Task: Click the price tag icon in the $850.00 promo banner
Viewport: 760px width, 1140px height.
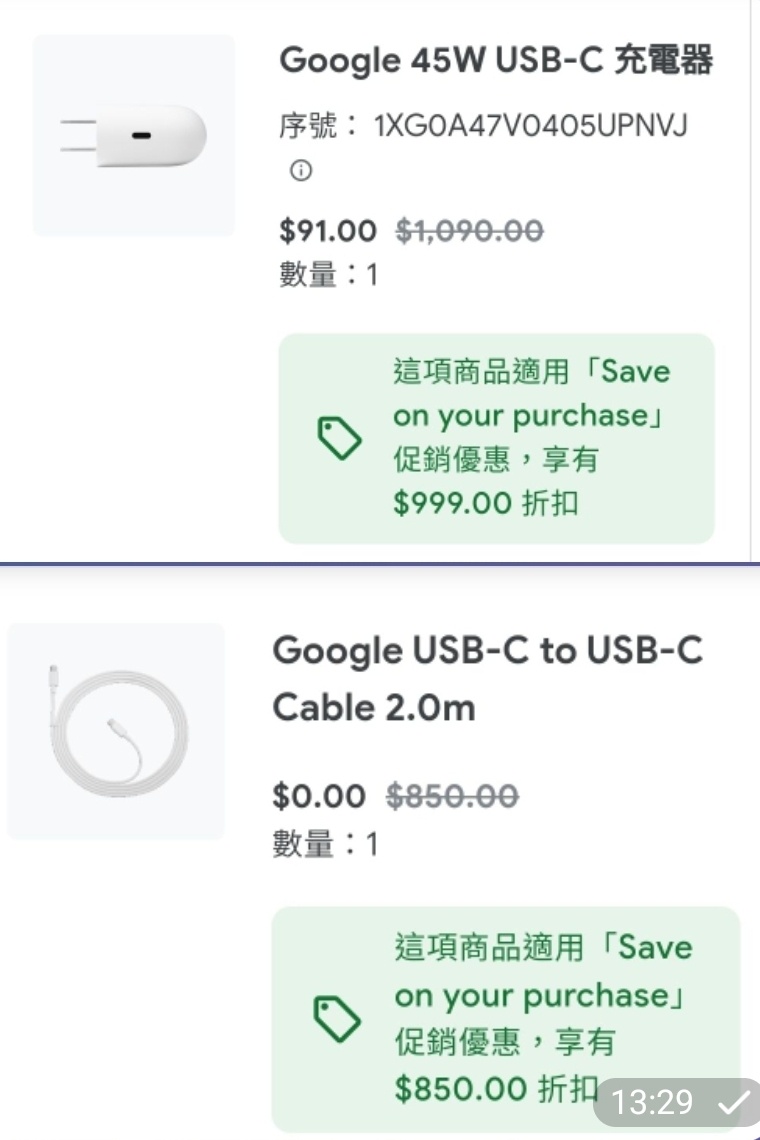Action: [x=337, y=1018]
